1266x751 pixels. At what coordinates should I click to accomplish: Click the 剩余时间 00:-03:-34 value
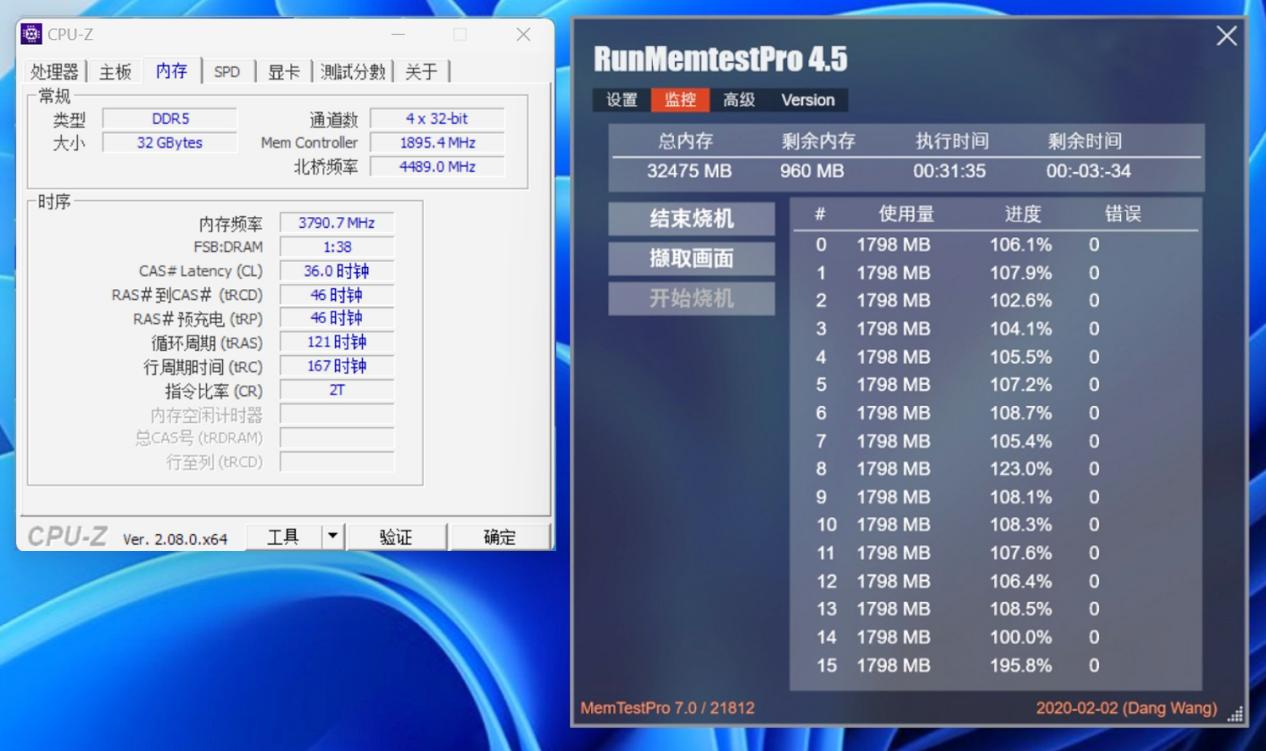coord(1089,171)
